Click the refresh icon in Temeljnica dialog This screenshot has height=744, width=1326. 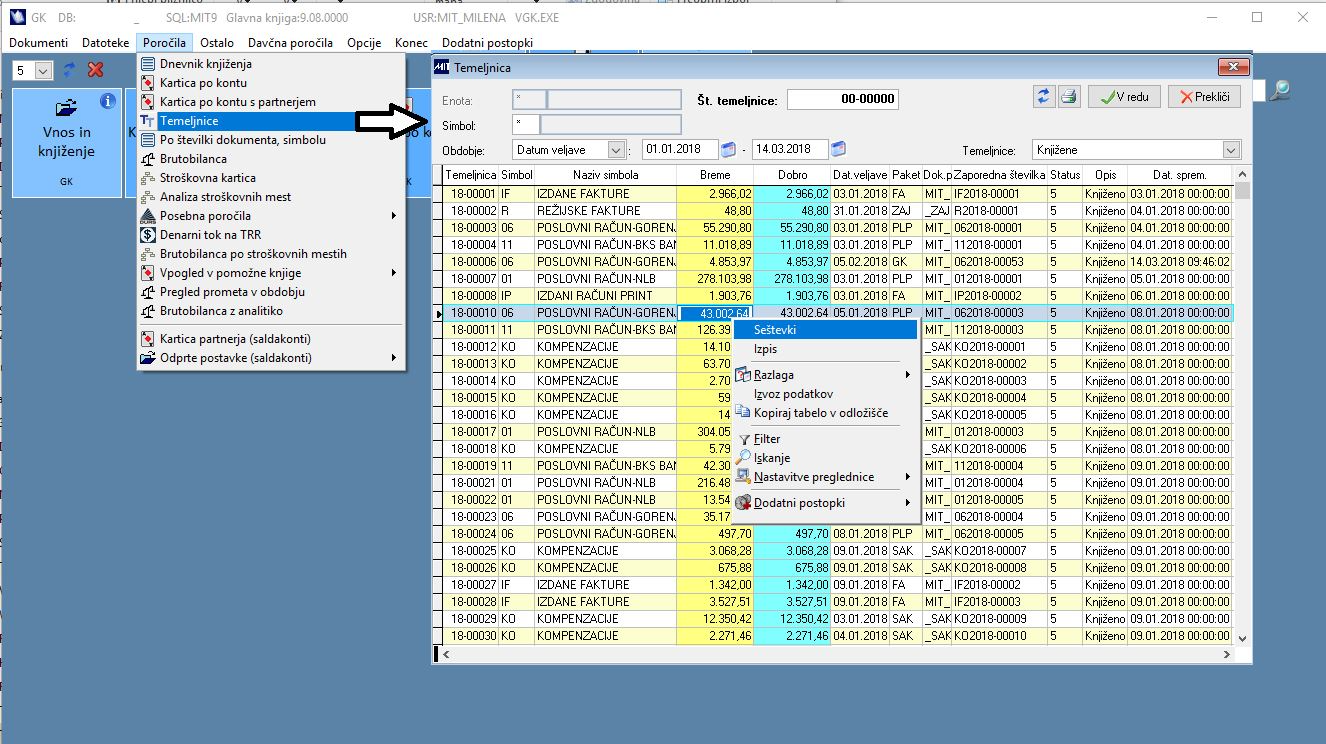click(1044, 97)
